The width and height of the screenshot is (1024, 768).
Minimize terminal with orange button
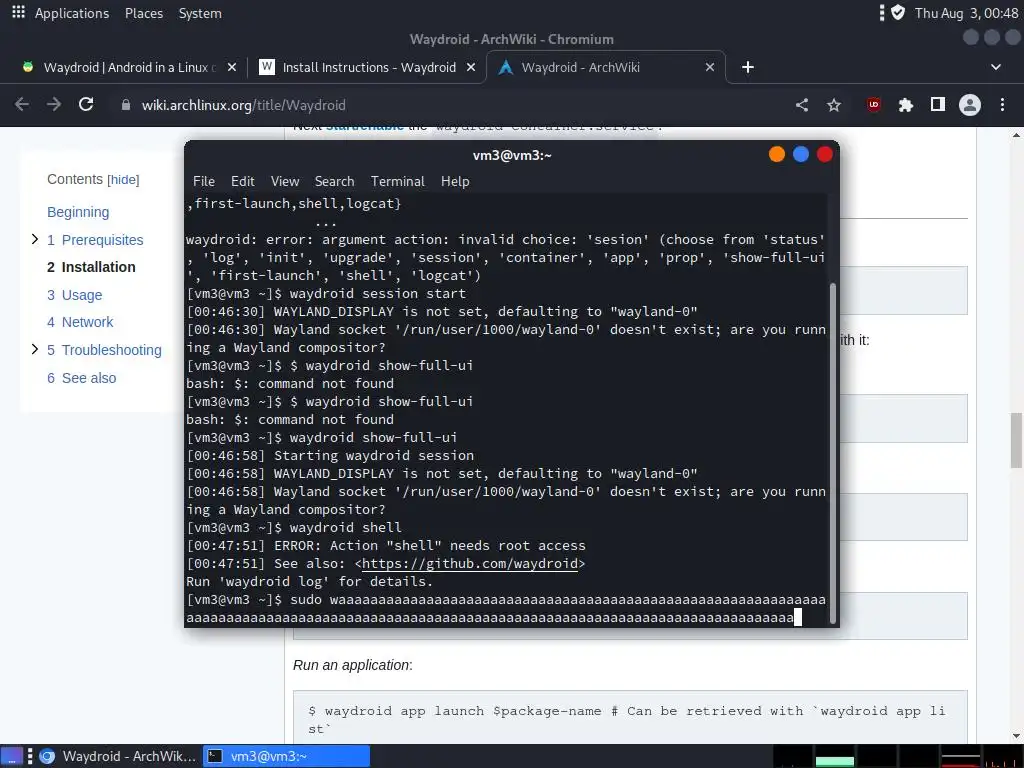(x=776, y=154)
